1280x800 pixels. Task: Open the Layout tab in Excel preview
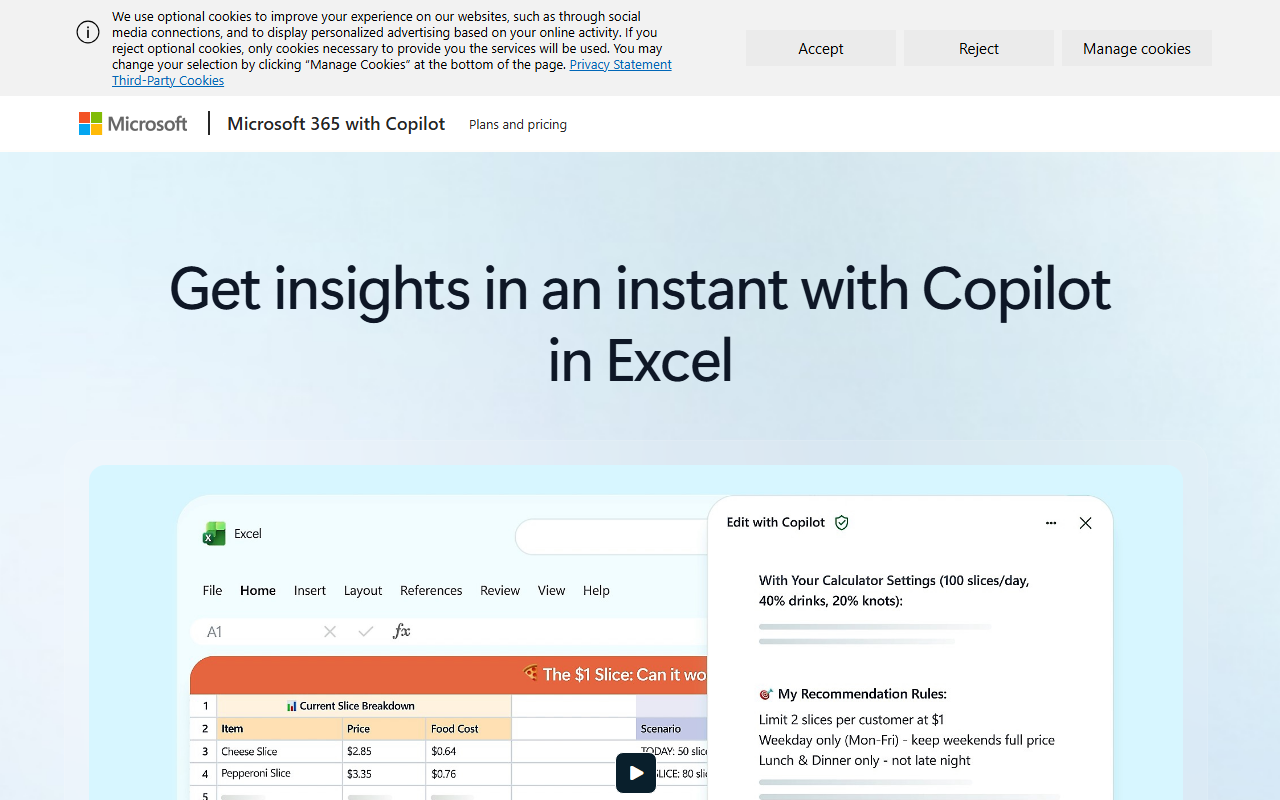[363, 590]
